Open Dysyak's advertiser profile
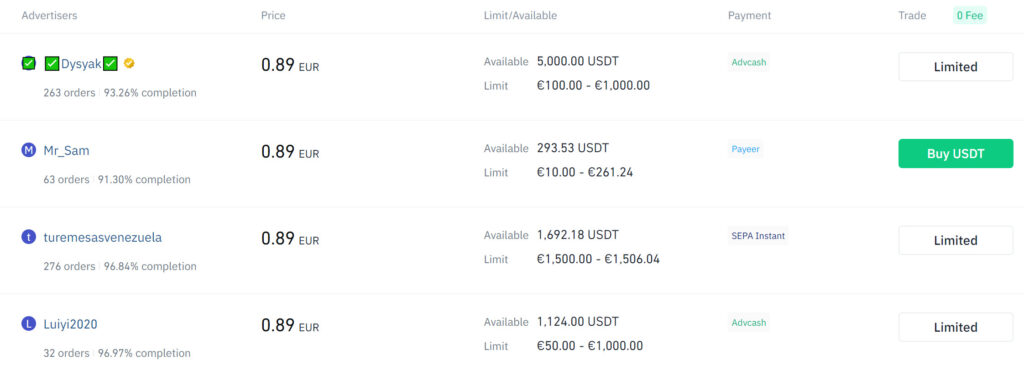 tap(81, 64)
